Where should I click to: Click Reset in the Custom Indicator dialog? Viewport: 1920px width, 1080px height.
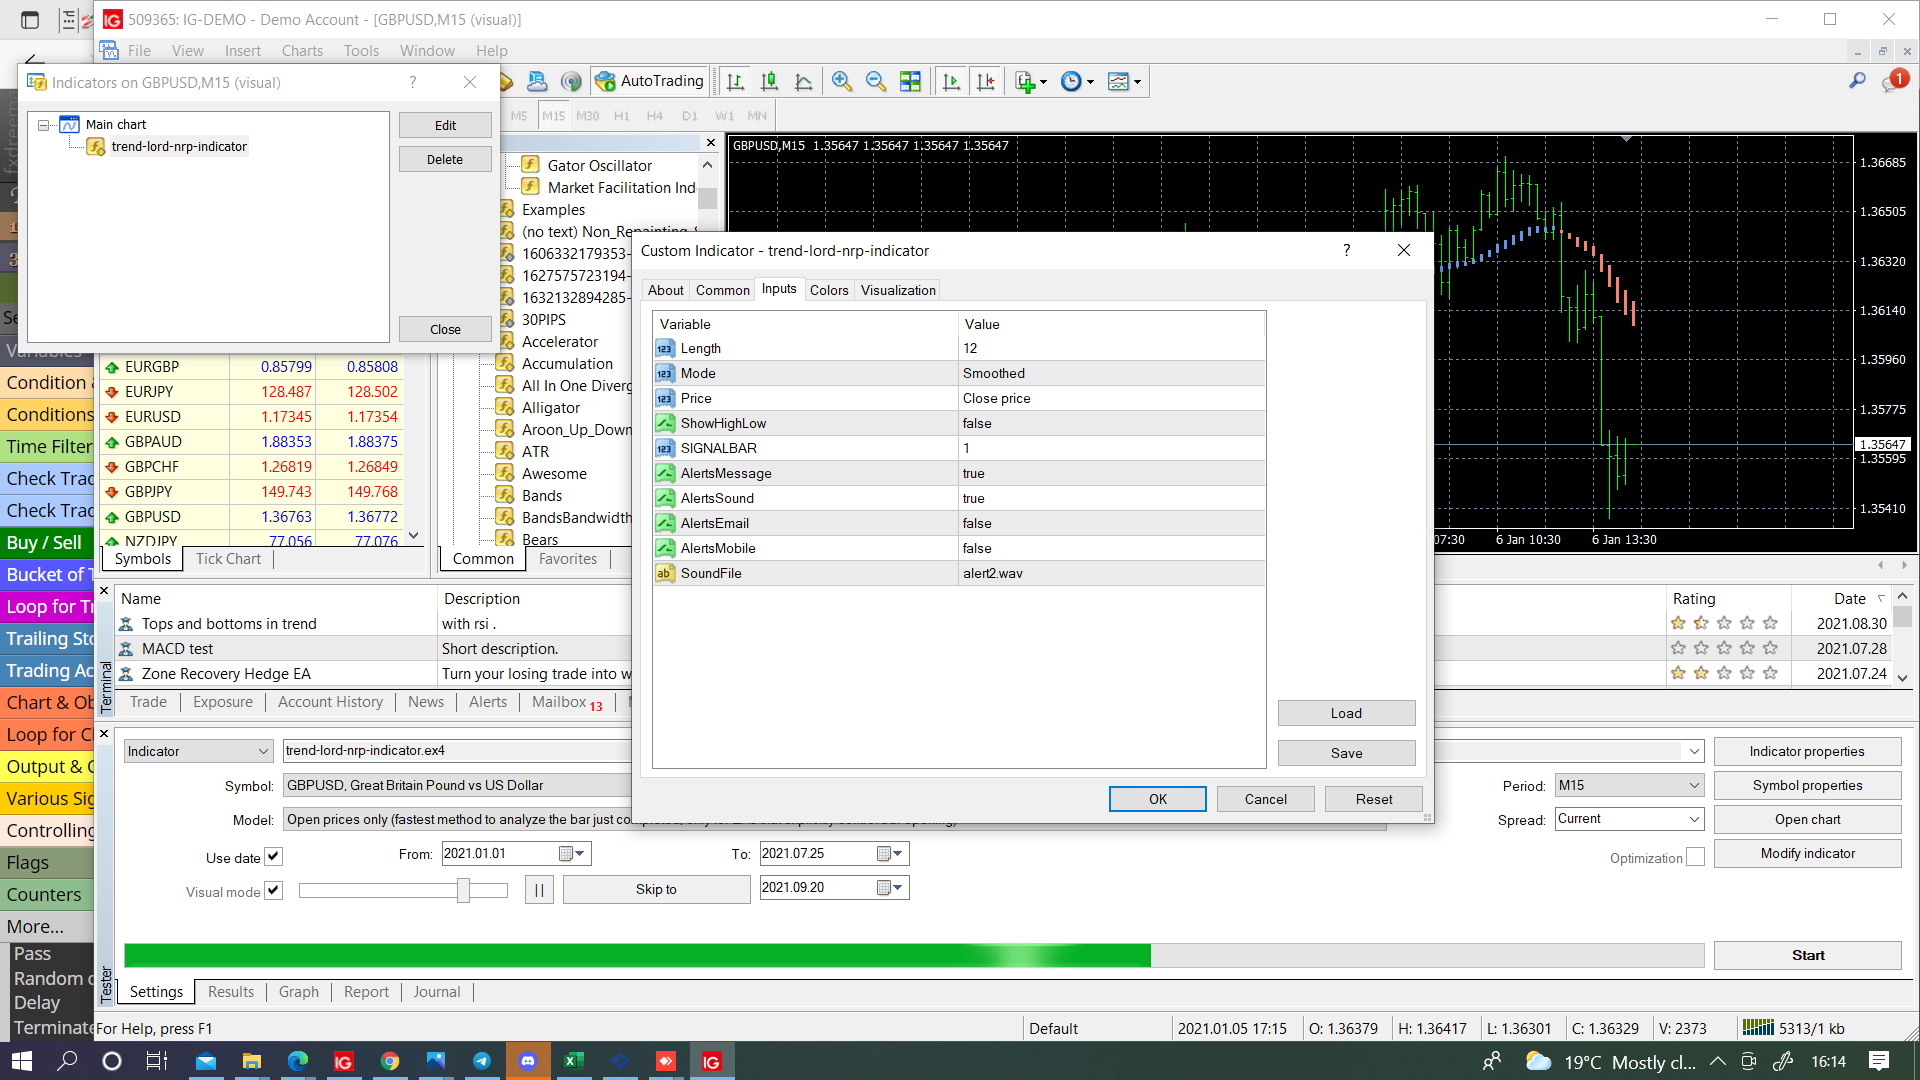pos(1374,799)
